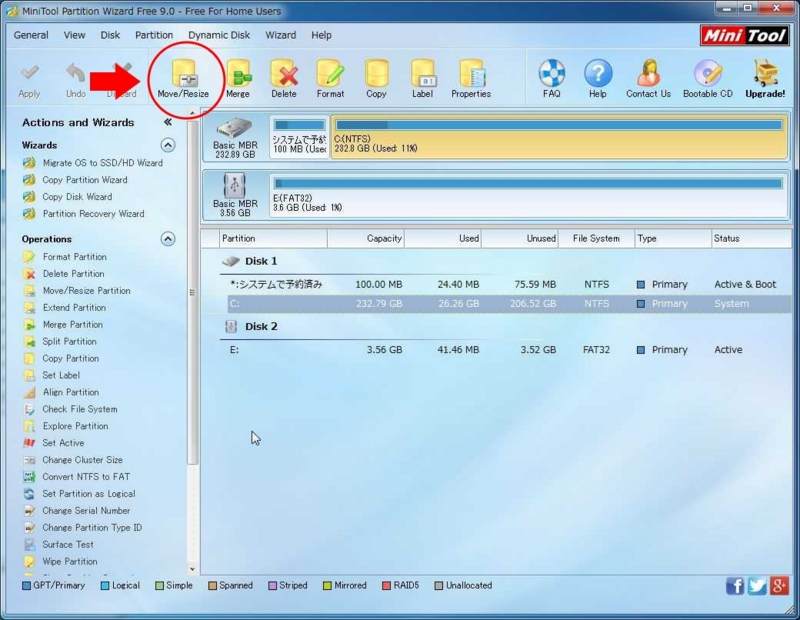The height and width of the screenshot is (620, 800).
Task: Open the View menu
Action: (x=74, y=35)
